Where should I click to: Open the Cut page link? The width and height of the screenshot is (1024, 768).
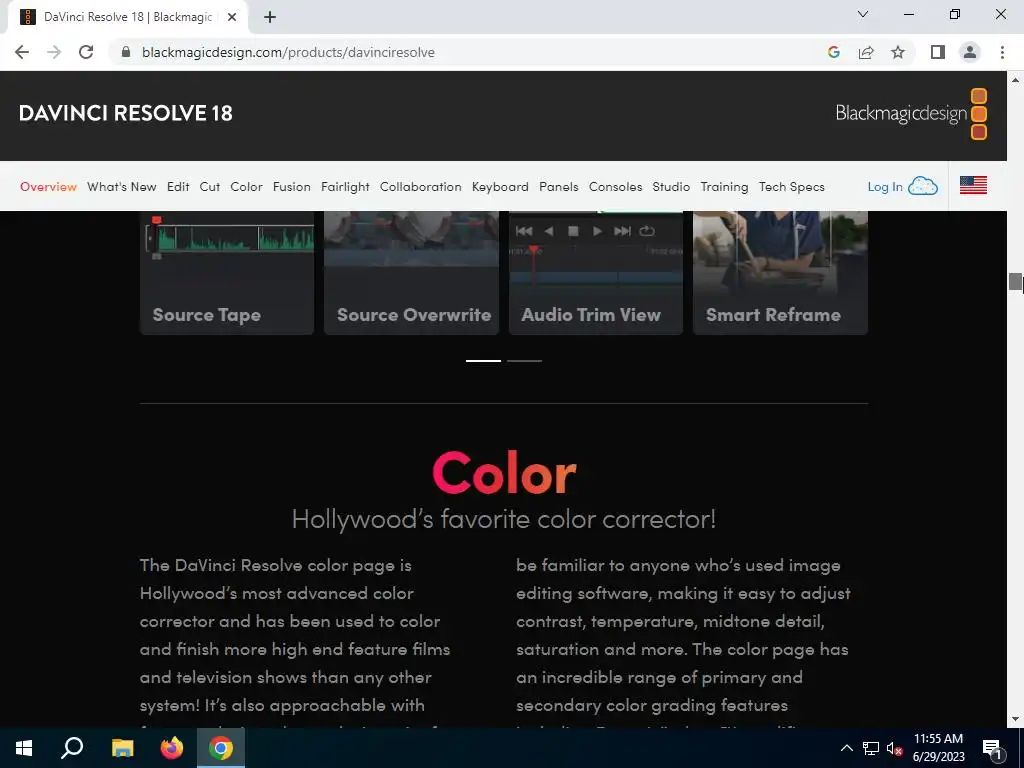point(210,187)
